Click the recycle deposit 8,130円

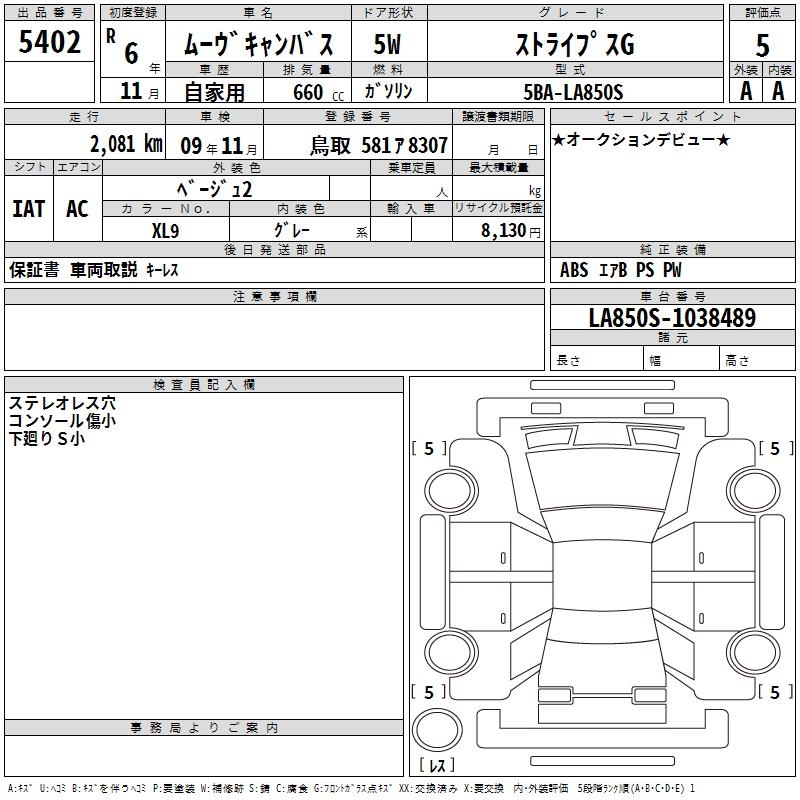point(511,231)
